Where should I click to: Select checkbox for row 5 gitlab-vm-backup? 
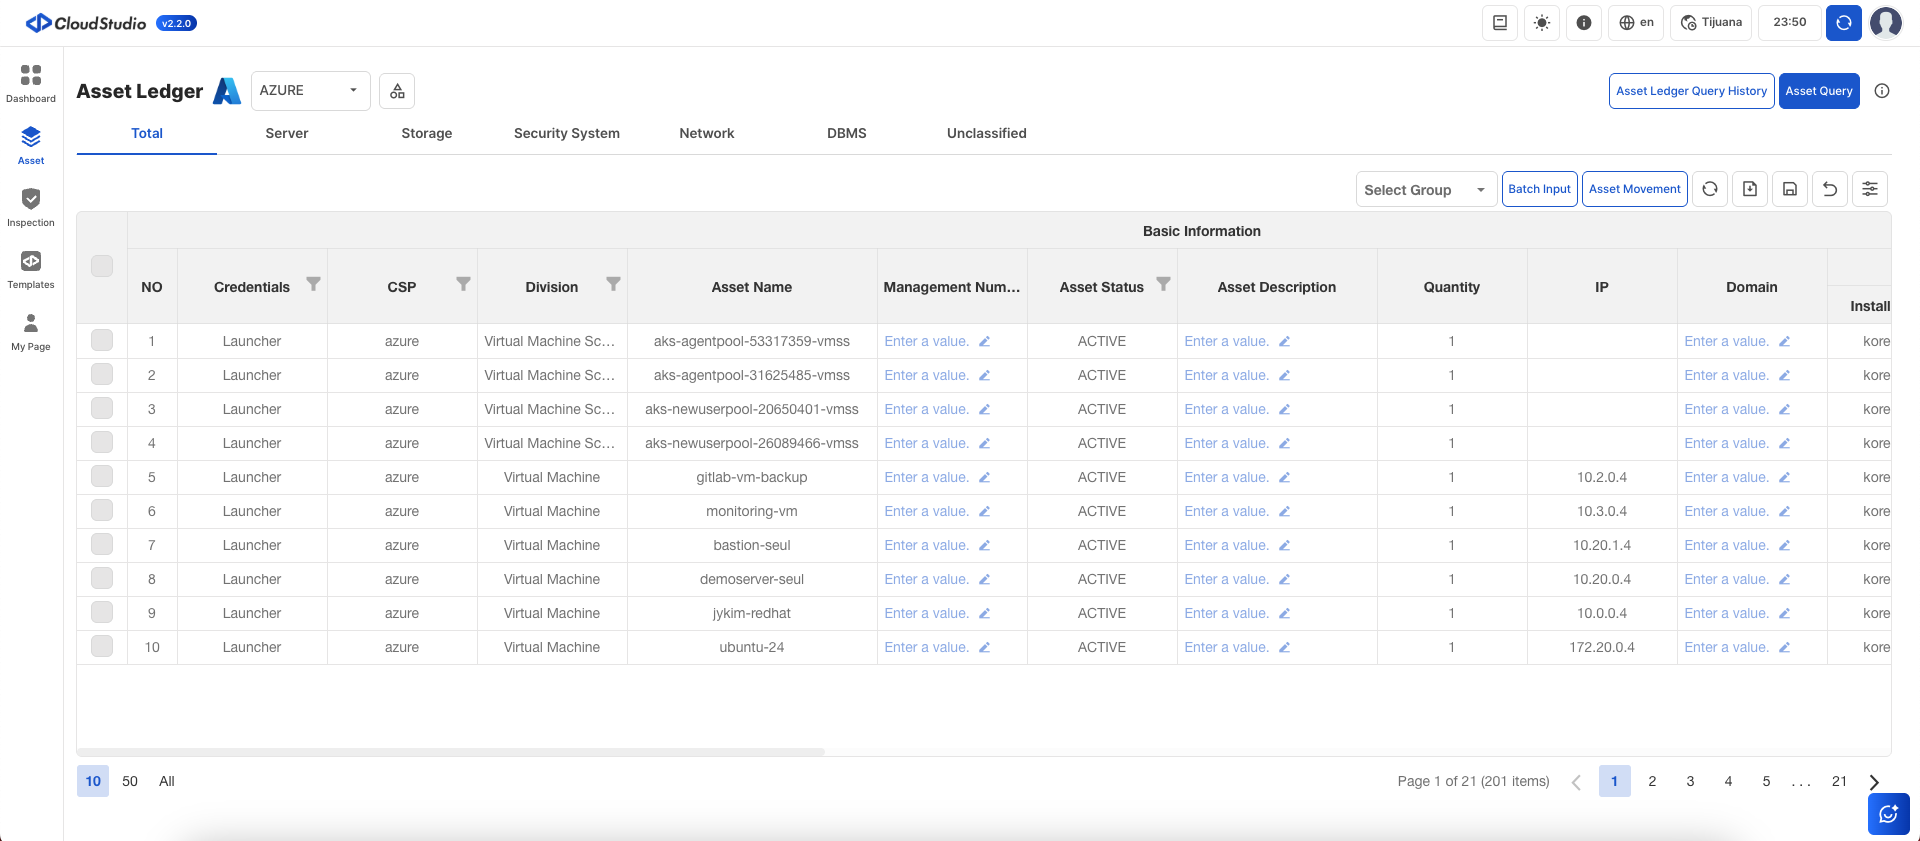pos(102,477)
